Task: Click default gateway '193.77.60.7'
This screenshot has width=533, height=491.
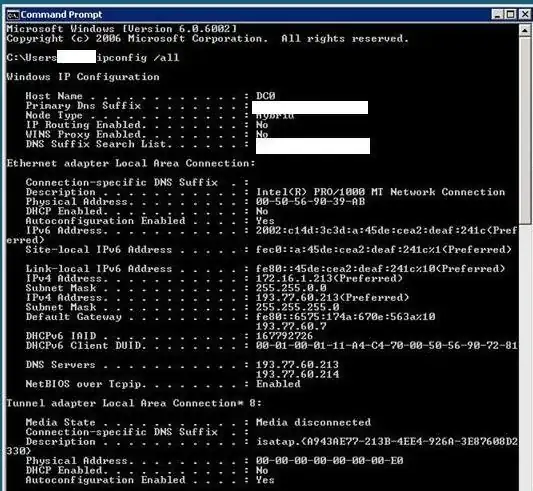Action: [291, 326]
